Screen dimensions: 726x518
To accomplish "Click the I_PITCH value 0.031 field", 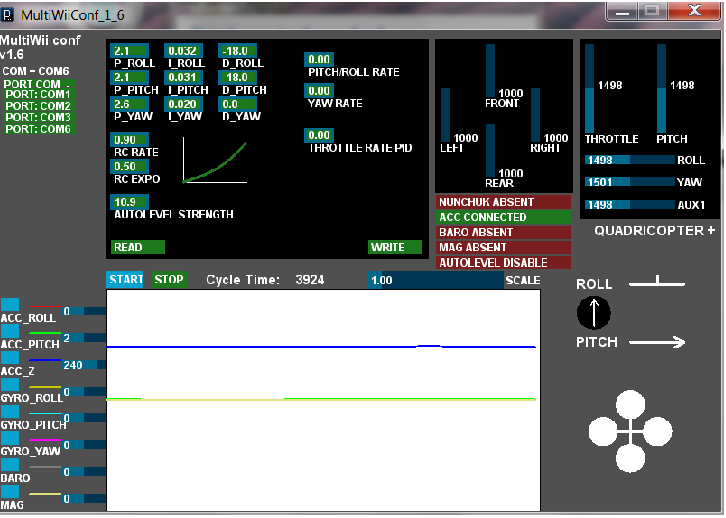I will point(183,77).
